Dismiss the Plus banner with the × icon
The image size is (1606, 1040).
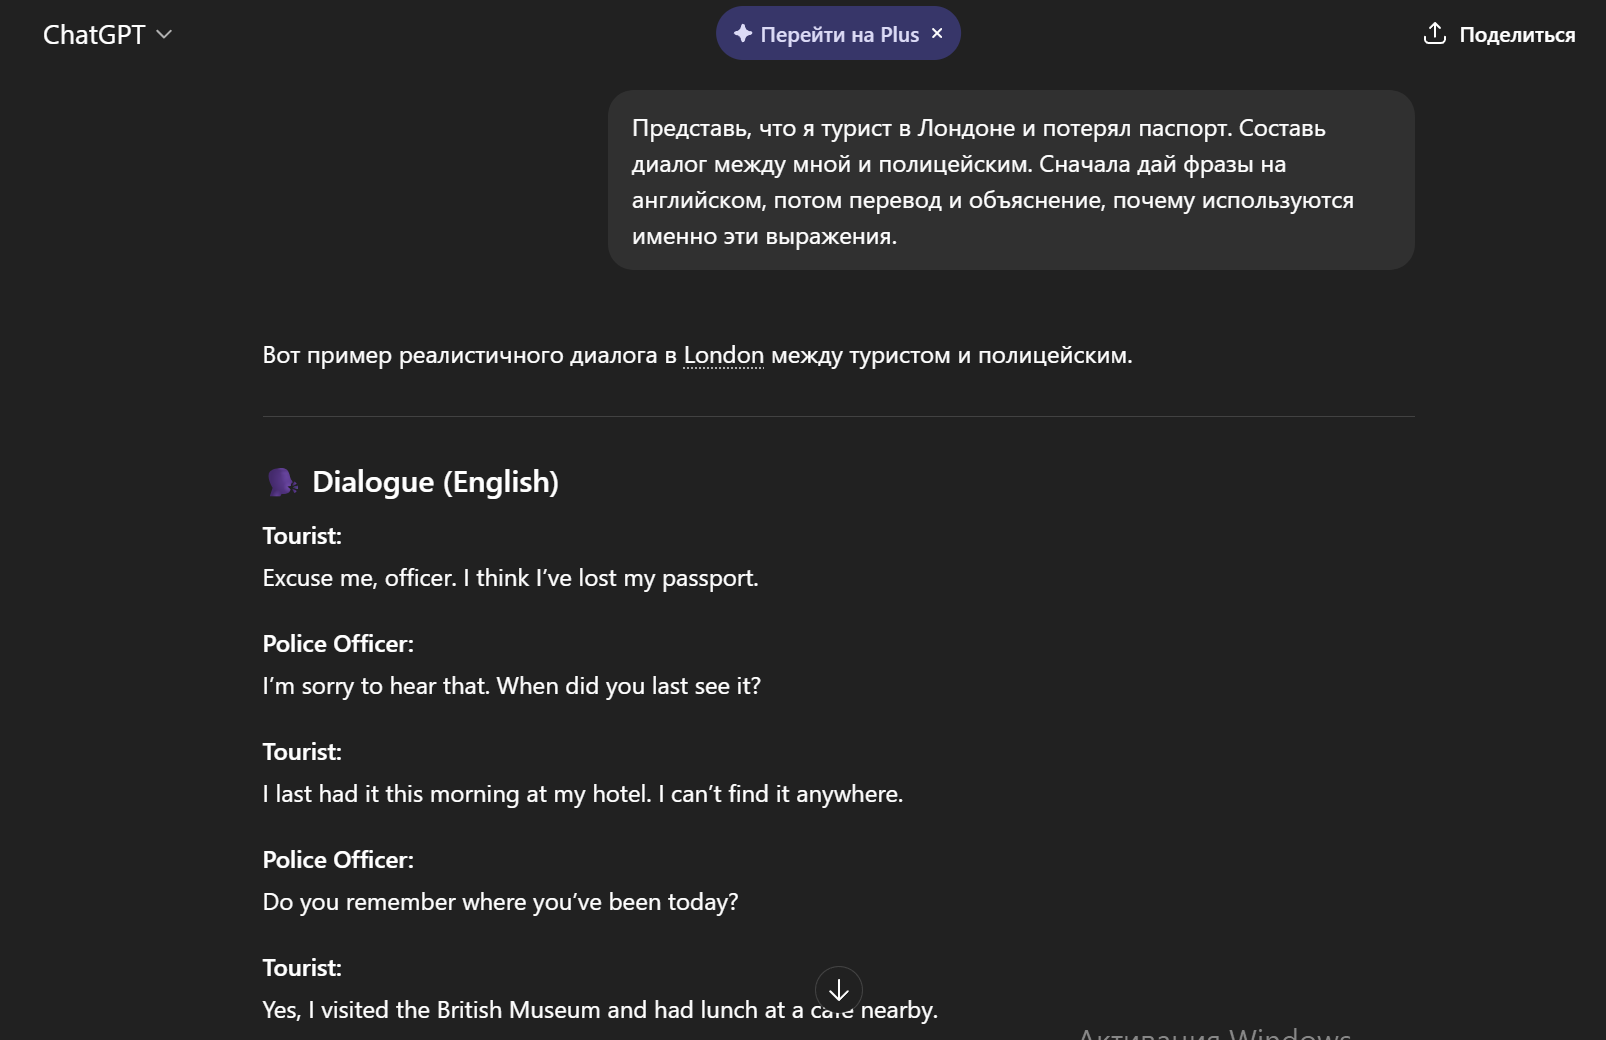click(937, 33)
